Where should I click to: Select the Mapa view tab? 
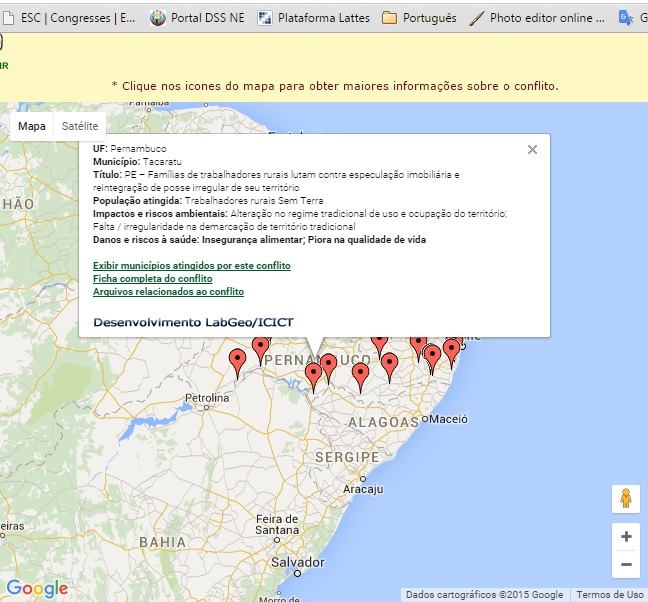[x=32, y=127]
